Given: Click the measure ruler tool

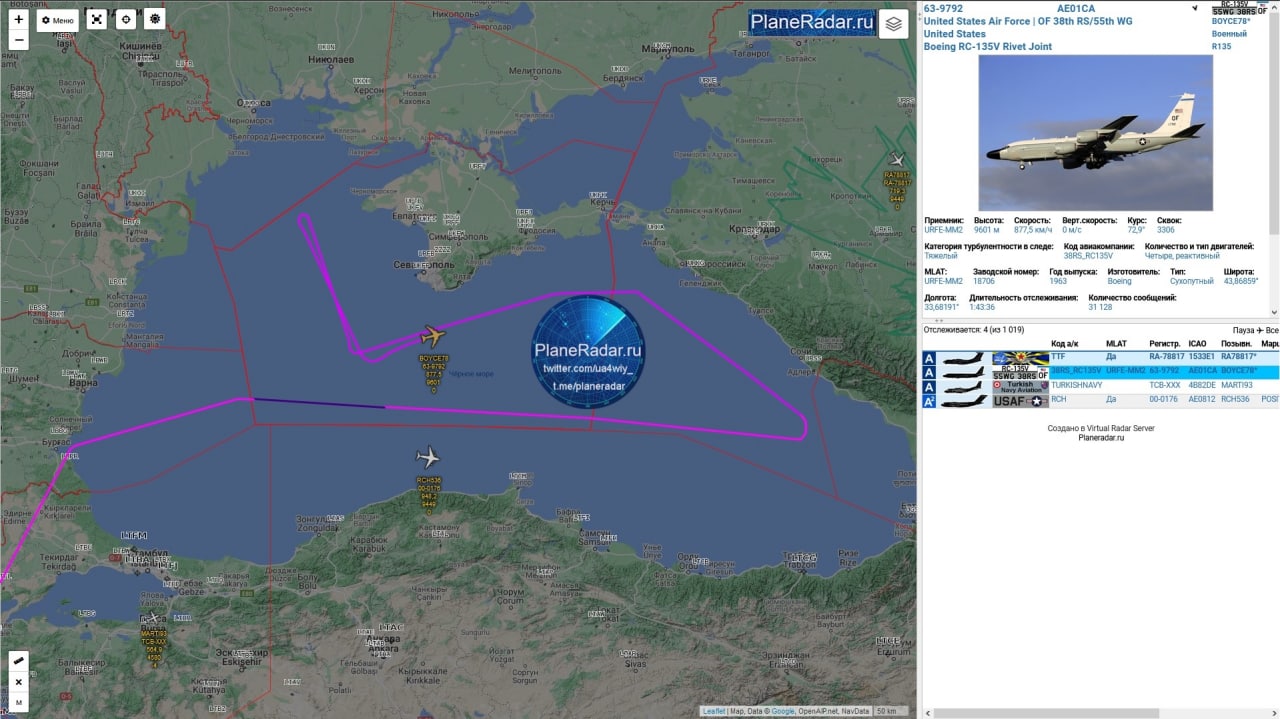Looking at the screenshot, I should click(x=19, y=661).
